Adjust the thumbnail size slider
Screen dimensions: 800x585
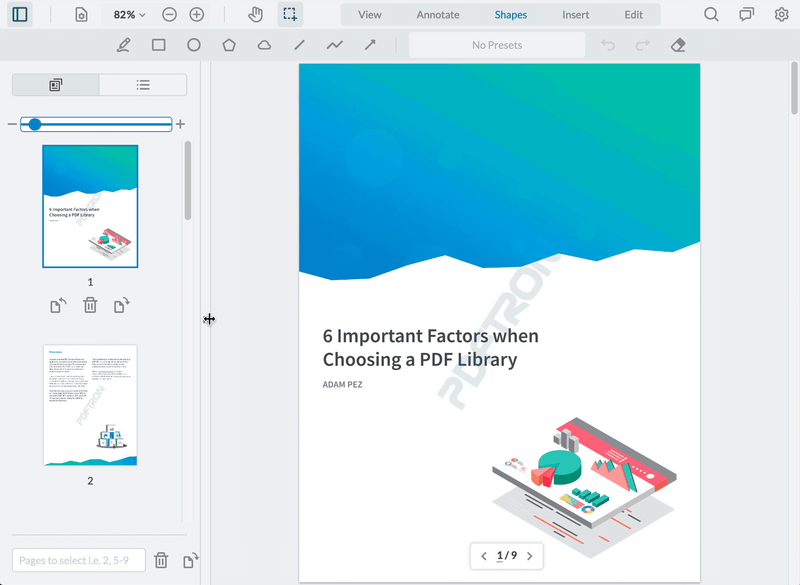point(36,124)
